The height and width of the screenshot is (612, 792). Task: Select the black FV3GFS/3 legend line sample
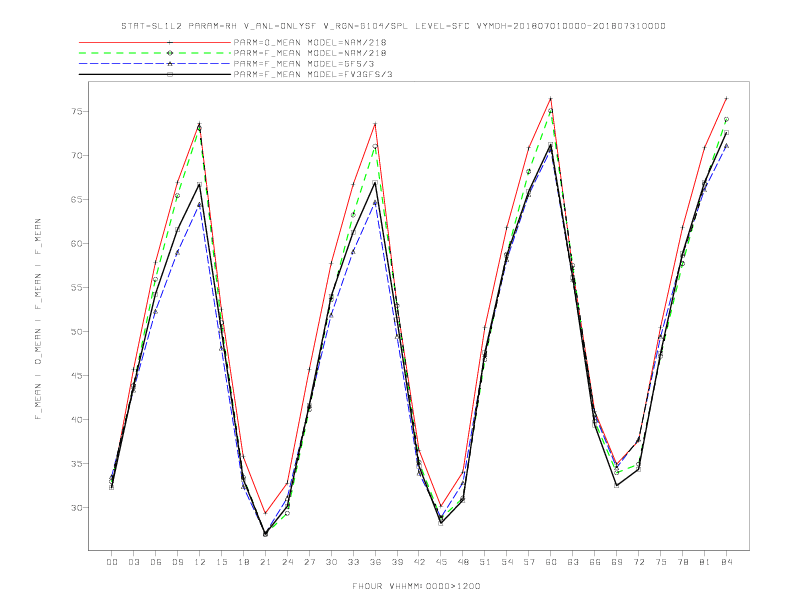coord(155,74)
